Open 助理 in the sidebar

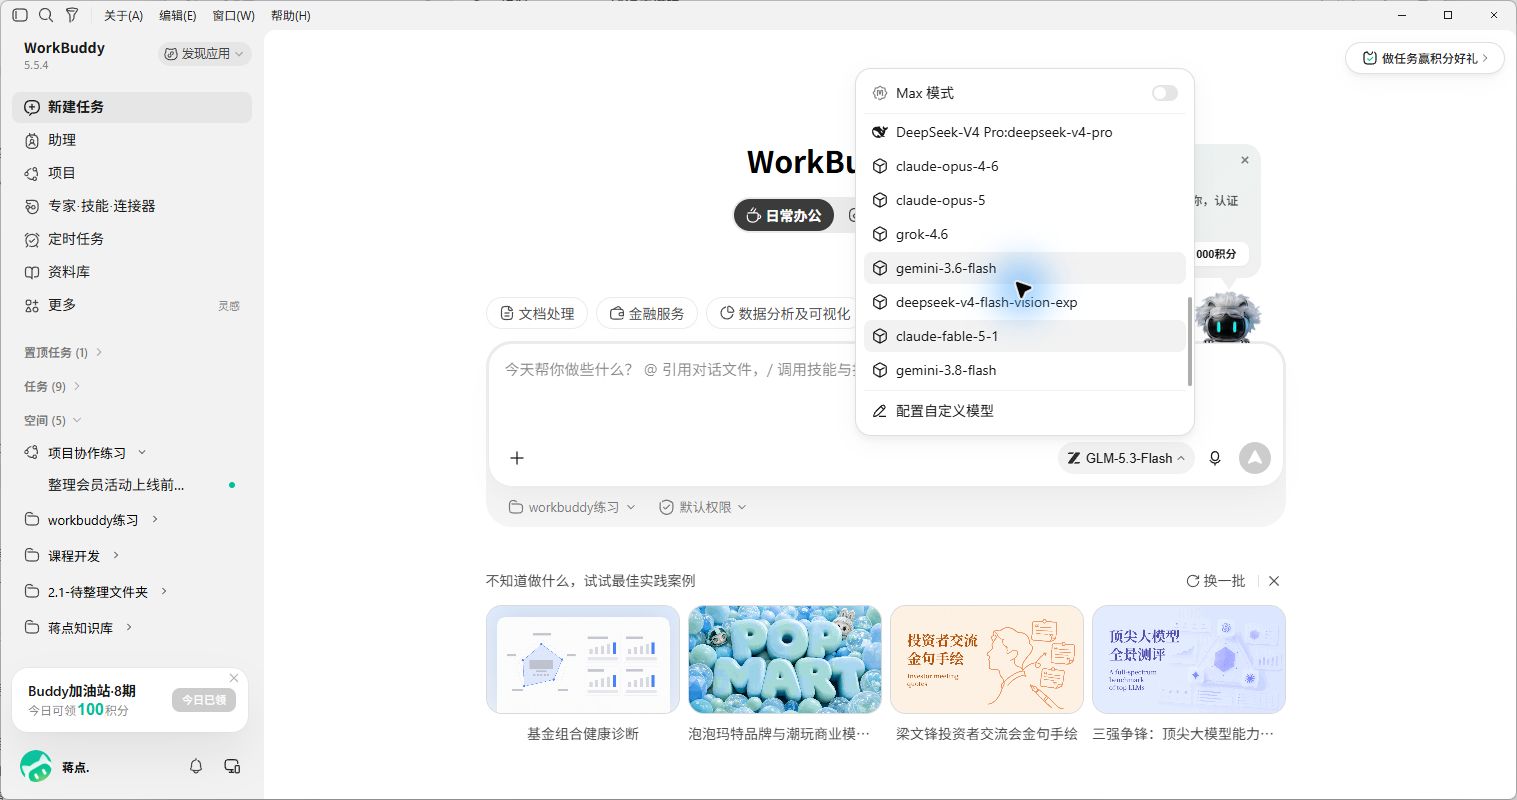tap(132, 140)
